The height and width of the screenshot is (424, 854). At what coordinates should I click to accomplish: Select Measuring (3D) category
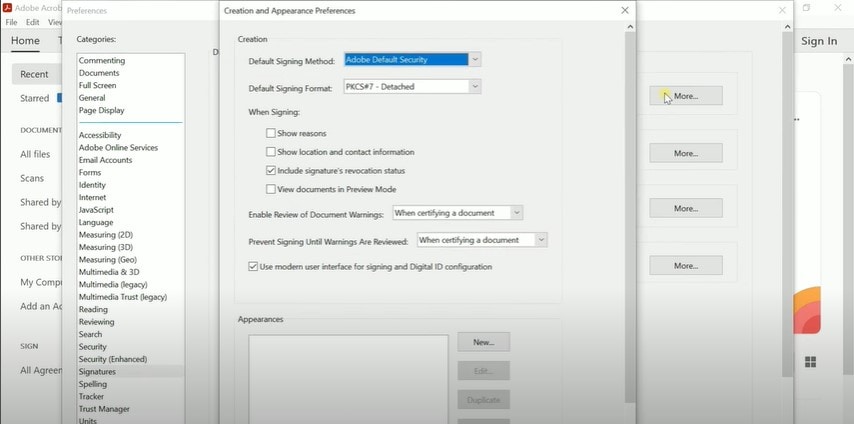click(x=106, y=247)
